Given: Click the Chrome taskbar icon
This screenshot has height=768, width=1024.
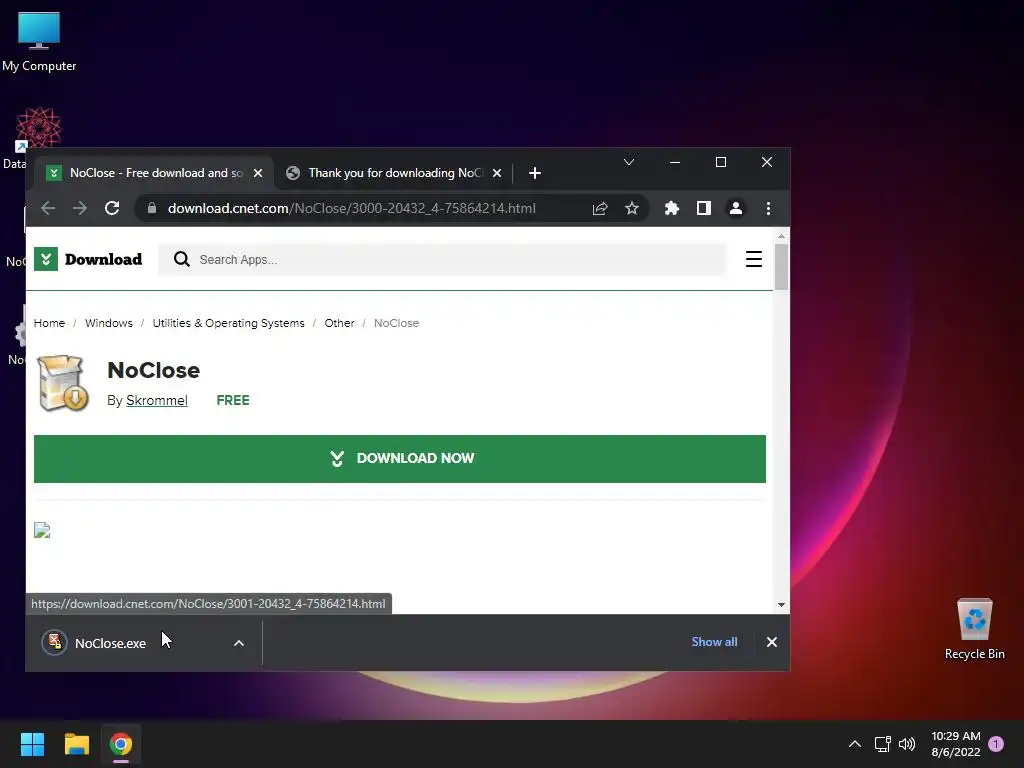Looking at the screenshot, I should point(121,744).
